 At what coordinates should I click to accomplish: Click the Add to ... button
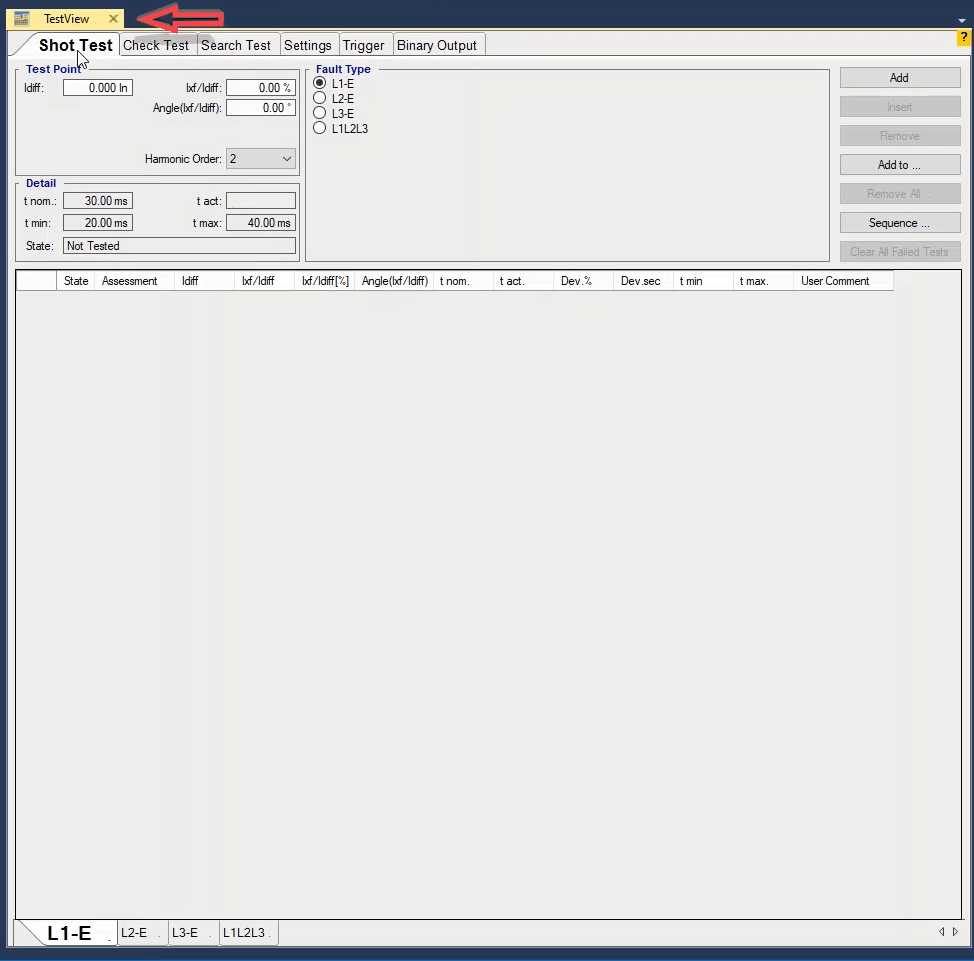pyautogui.click(x=899, y=165)
